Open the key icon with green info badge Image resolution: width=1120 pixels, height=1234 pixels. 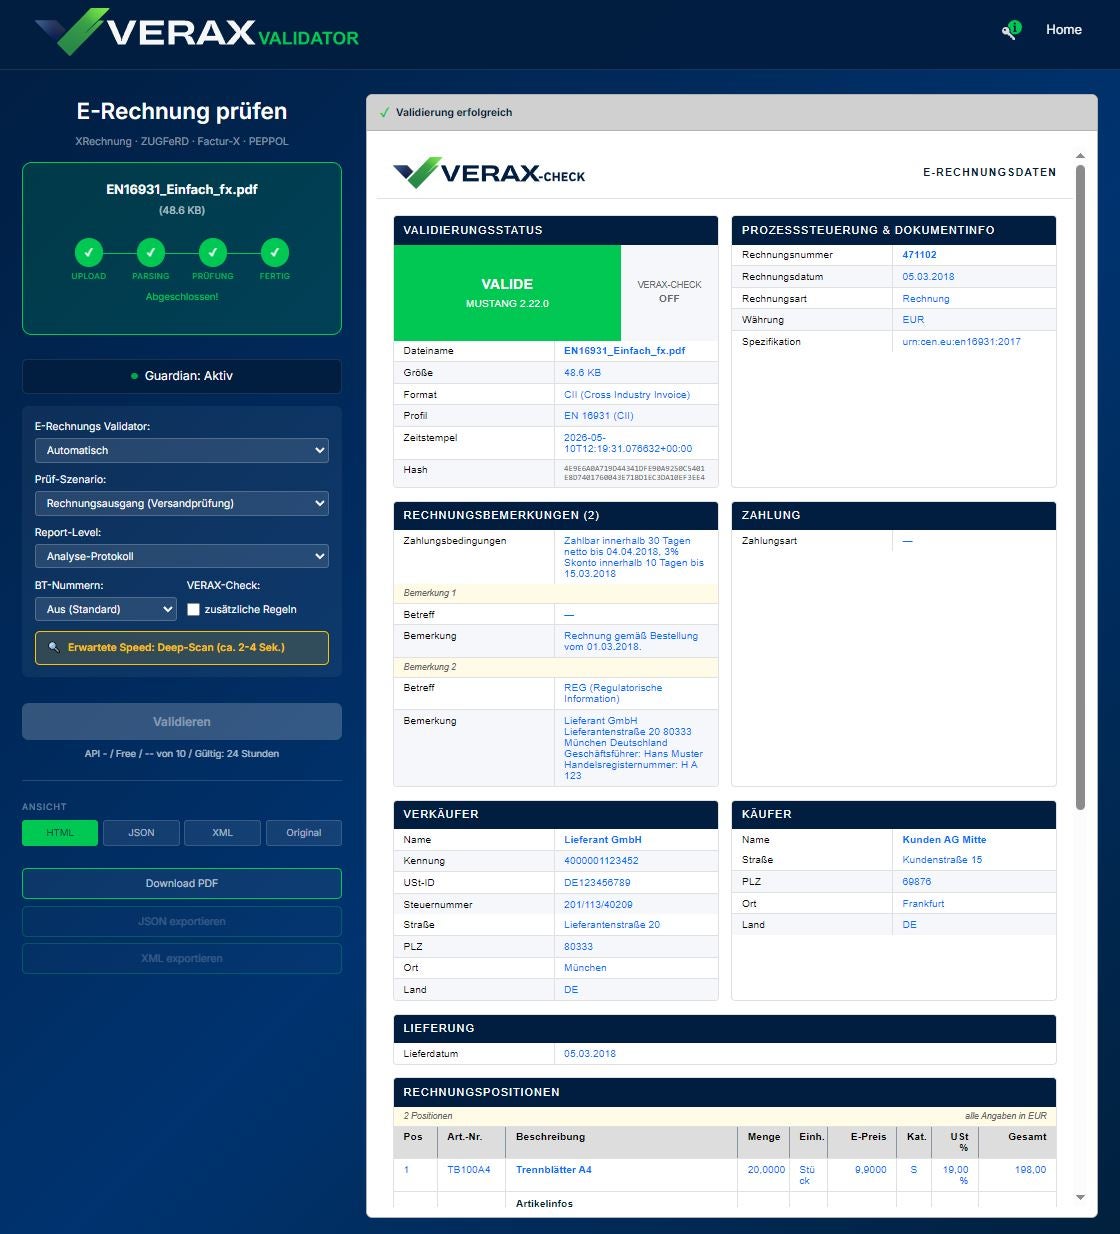click(1011, 30)
